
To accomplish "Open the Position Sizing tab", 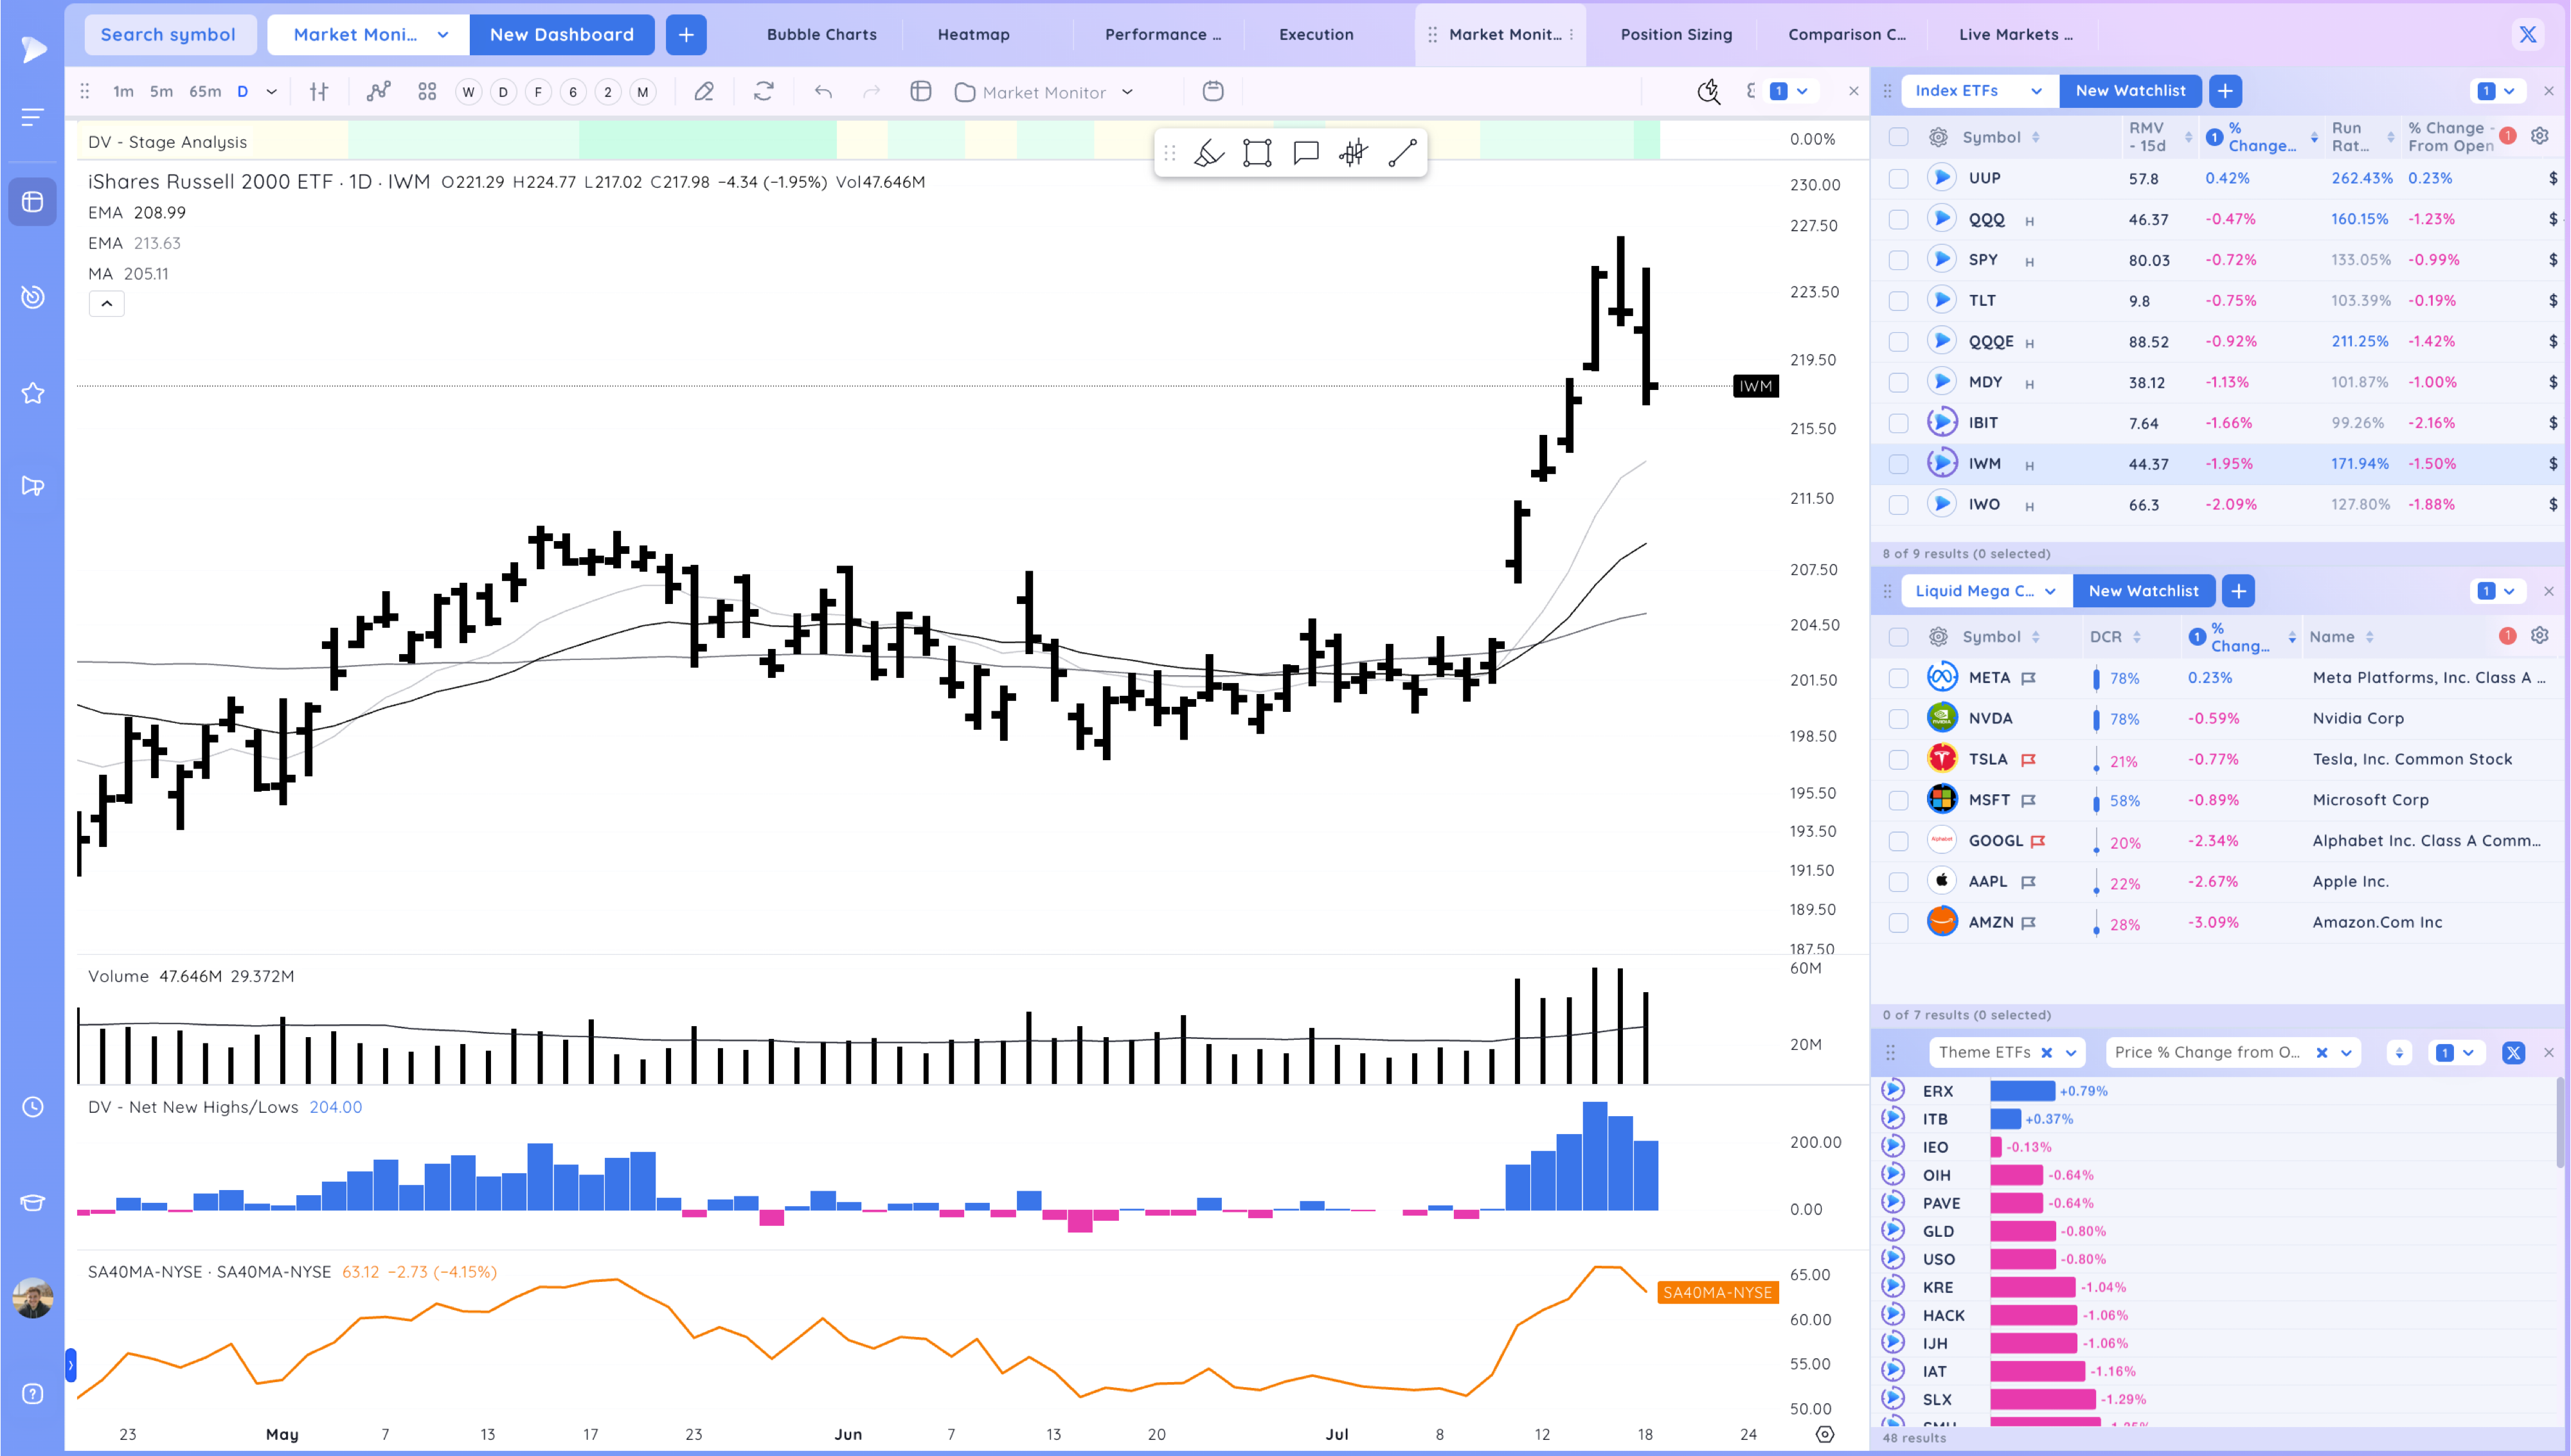I will click(1676, 34).
